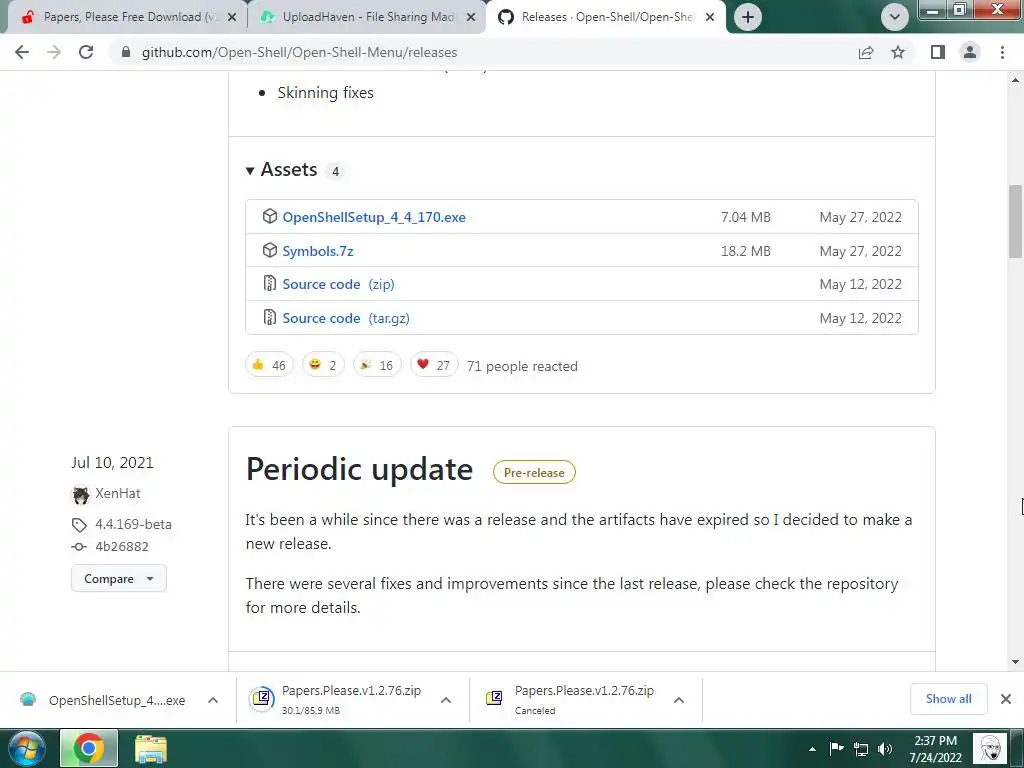The image size is (1024, 768).
Task: Download Source code (tar.gz)
Action: click(345, 319)
